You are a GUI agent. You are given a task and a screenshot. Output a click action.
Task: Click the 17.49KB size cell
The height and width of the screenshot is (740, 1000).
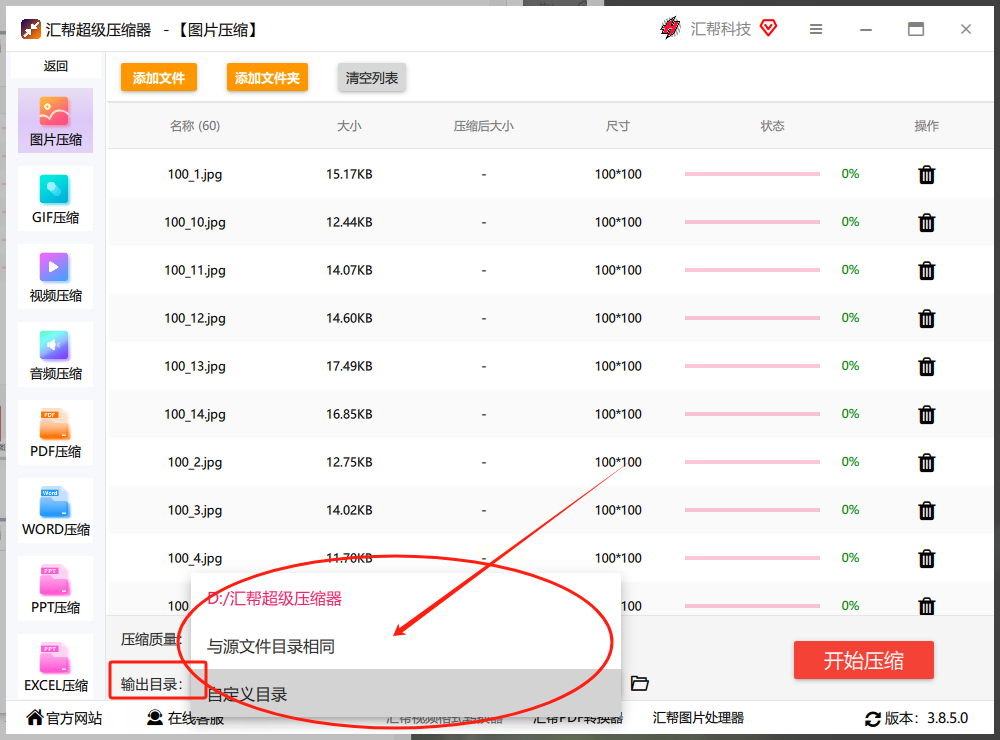click(x=349, y=366)
